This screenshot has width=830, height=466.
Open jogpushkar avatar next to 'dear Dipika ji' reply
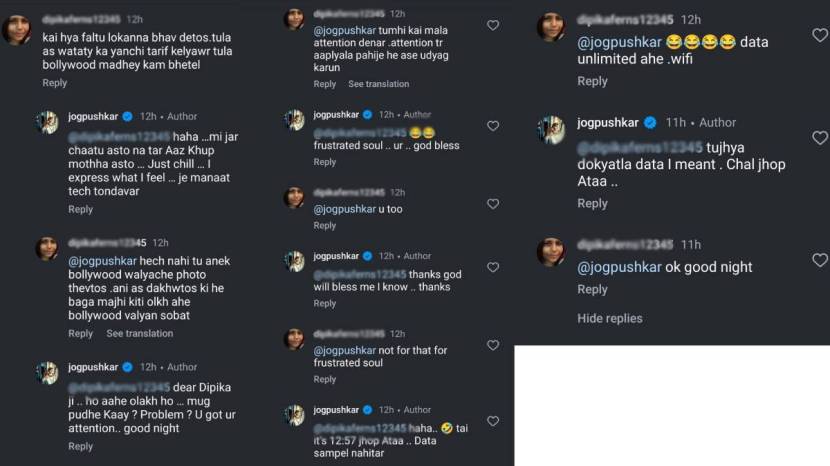click(x=47, y=373)
